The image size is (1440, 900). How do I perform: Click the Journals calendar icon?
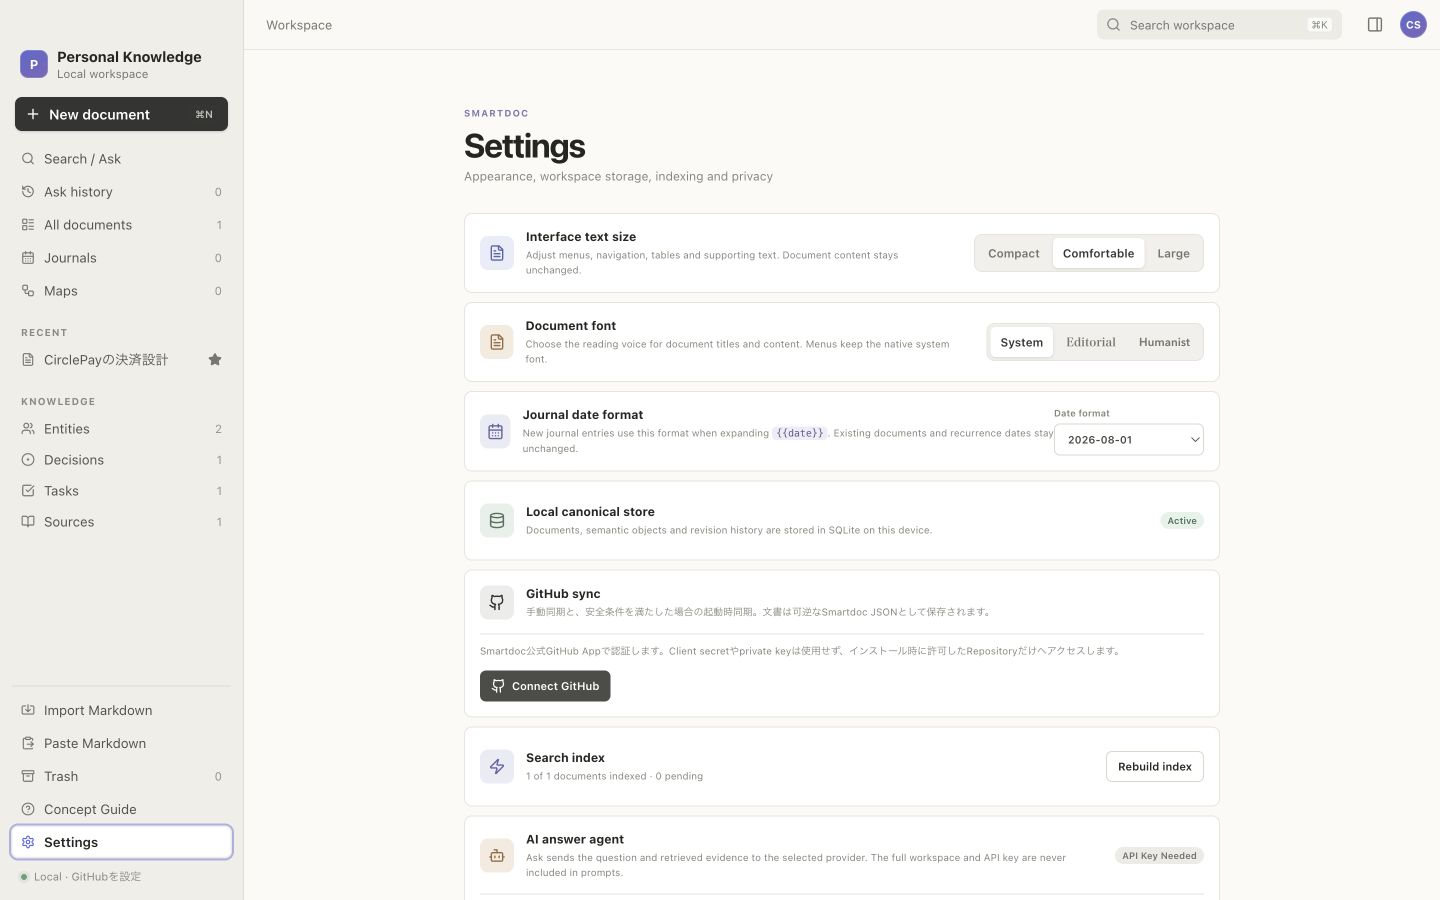click(x=28, y=257)
